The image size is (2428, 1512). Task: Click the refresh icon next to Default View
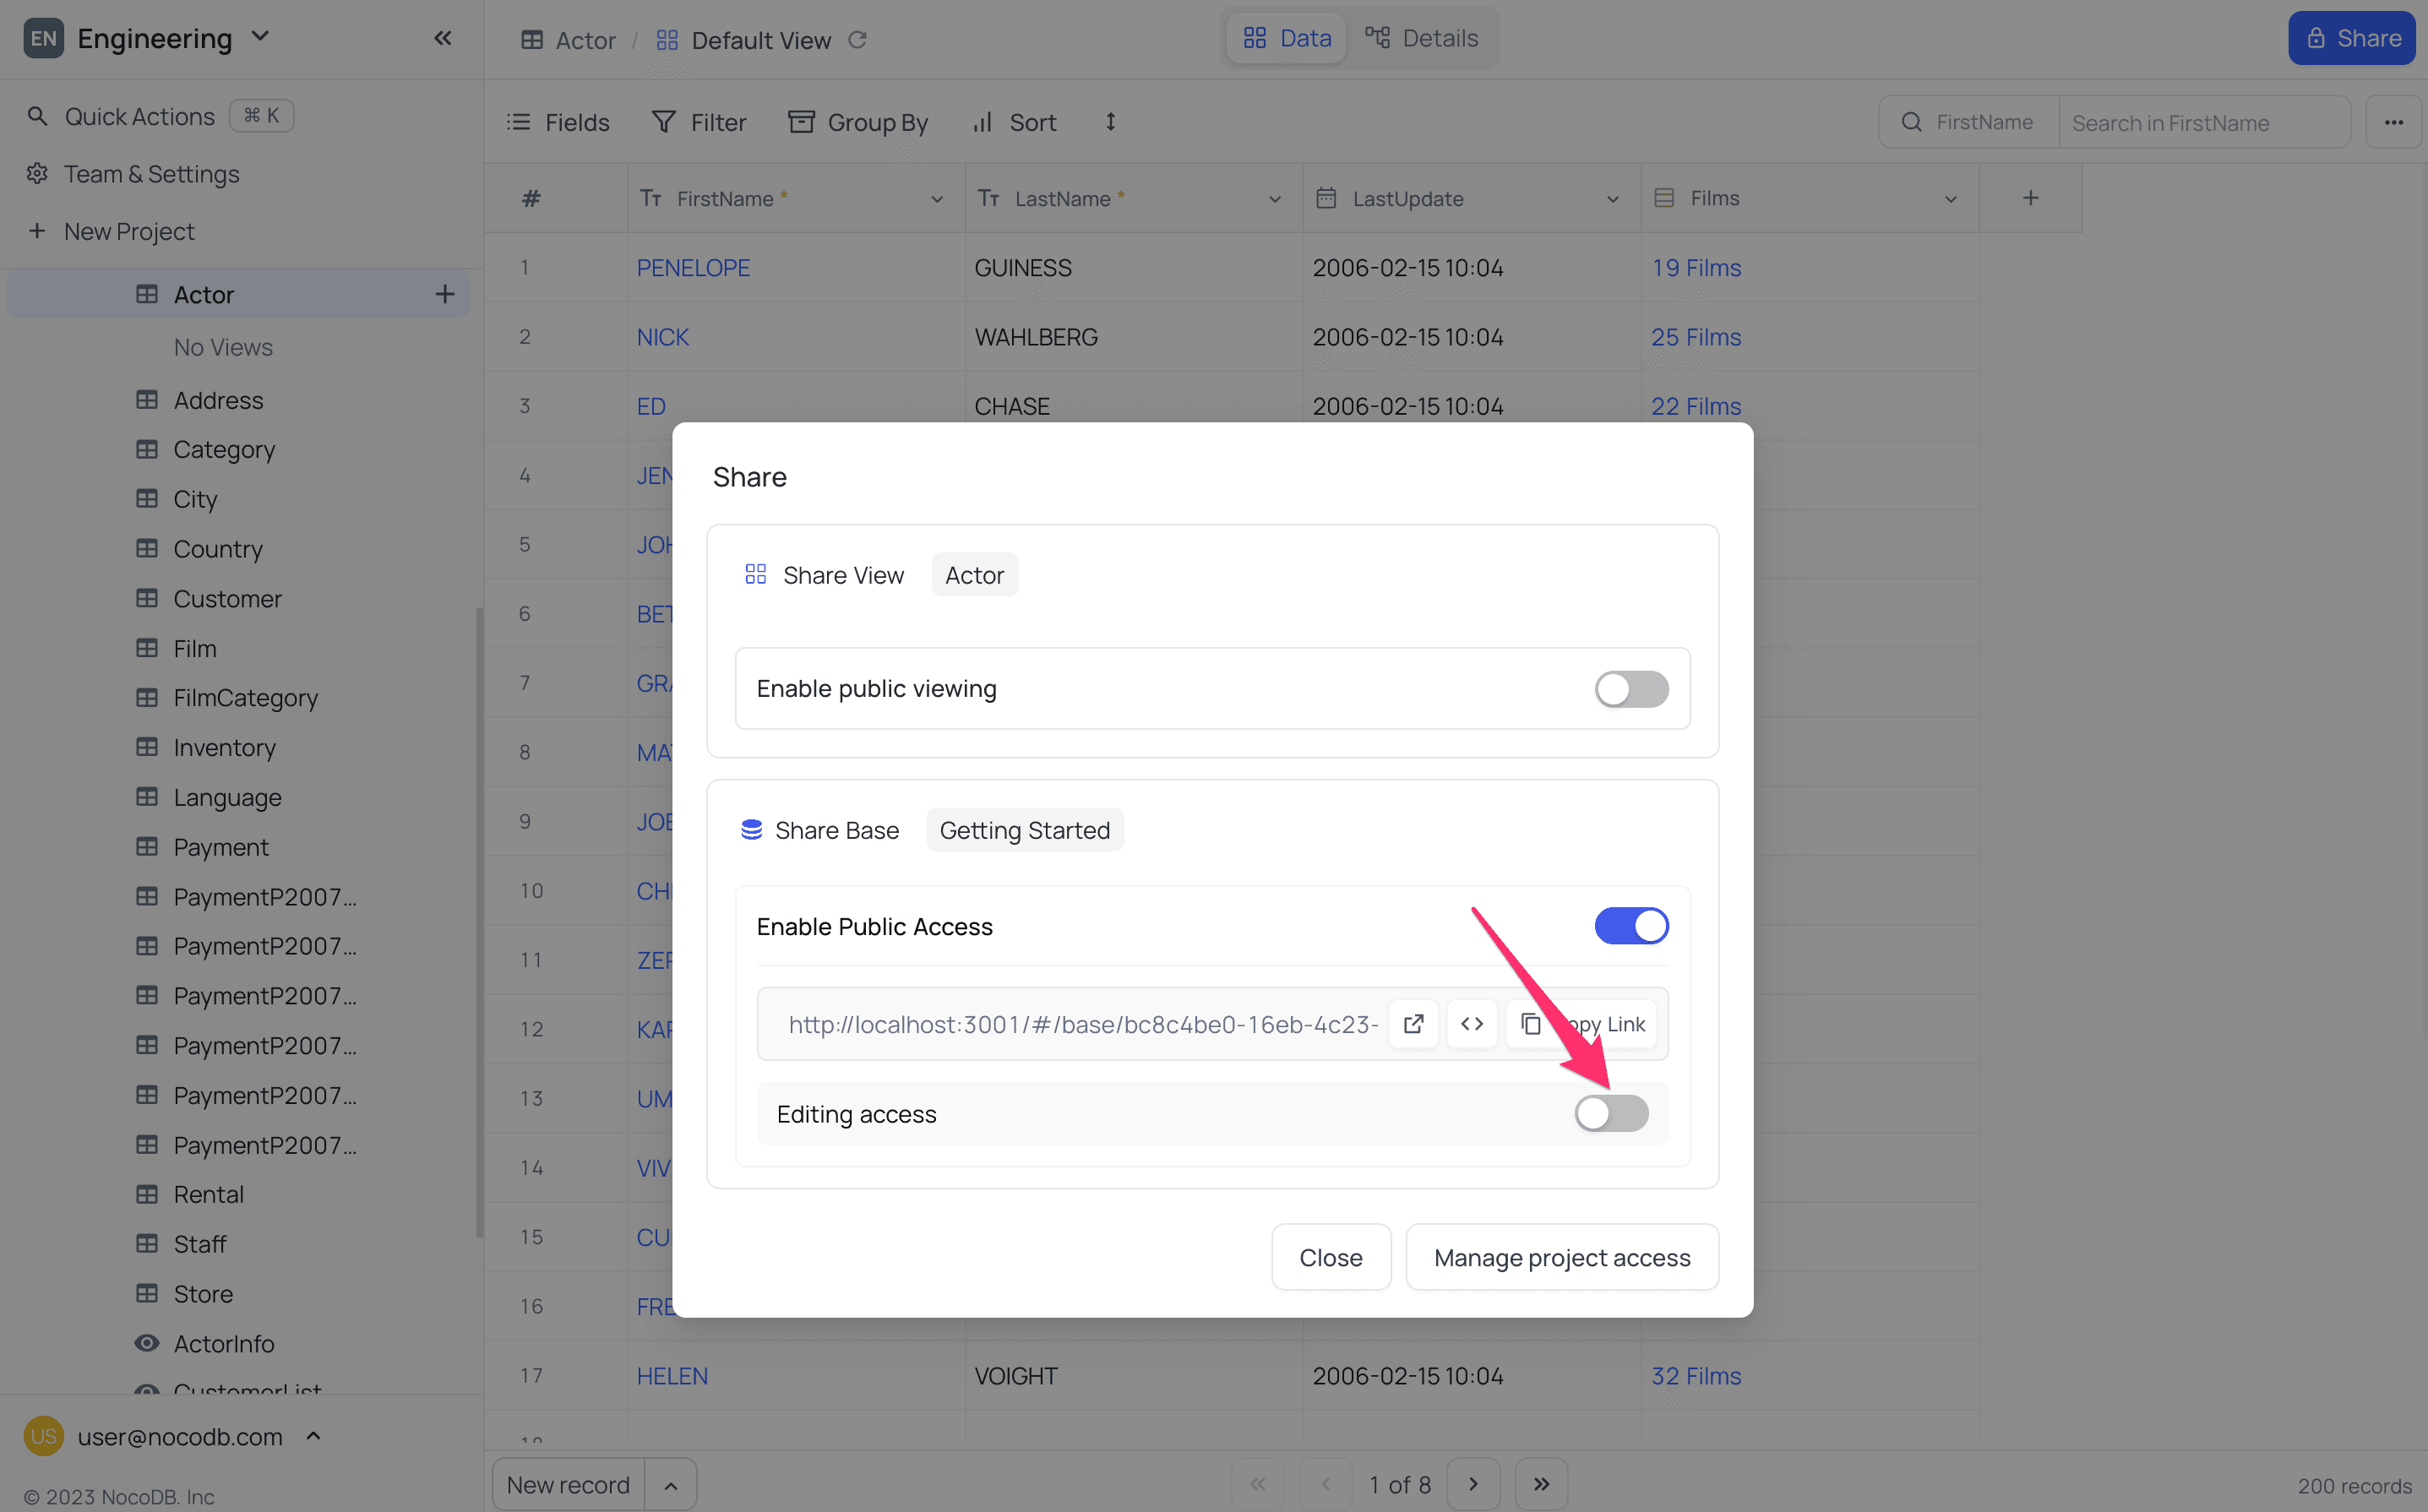(857, 40)
